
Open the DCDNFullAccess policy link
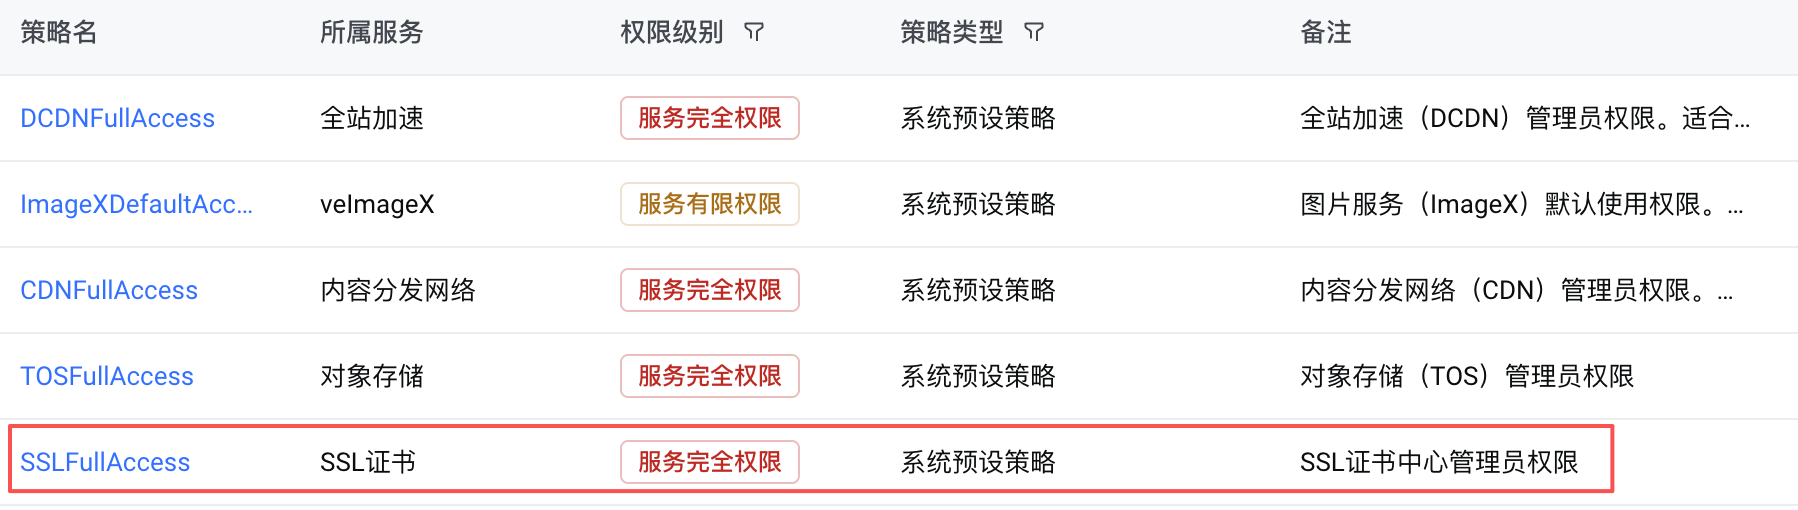[x=117, y=119]
